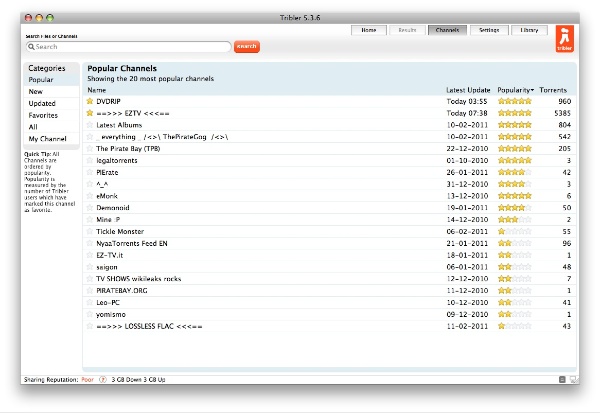This screenshot has height=413, width=600.
Task: Click the Today 03:55 update time
Action: point(467,101)
